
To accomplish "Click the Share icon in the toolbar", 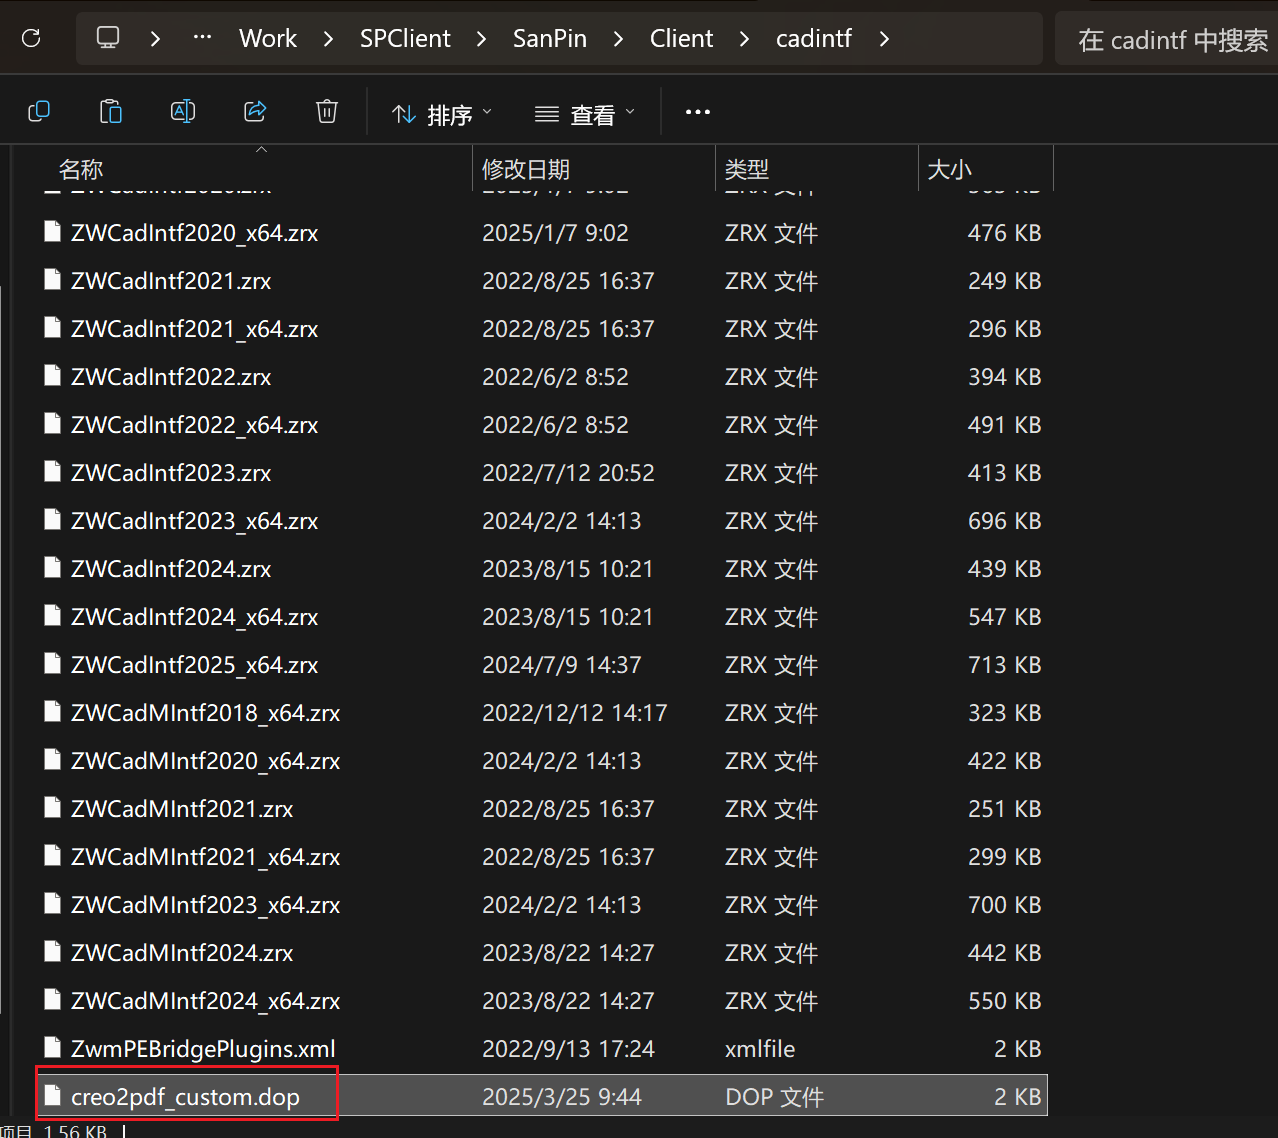I will coord(255,112).
